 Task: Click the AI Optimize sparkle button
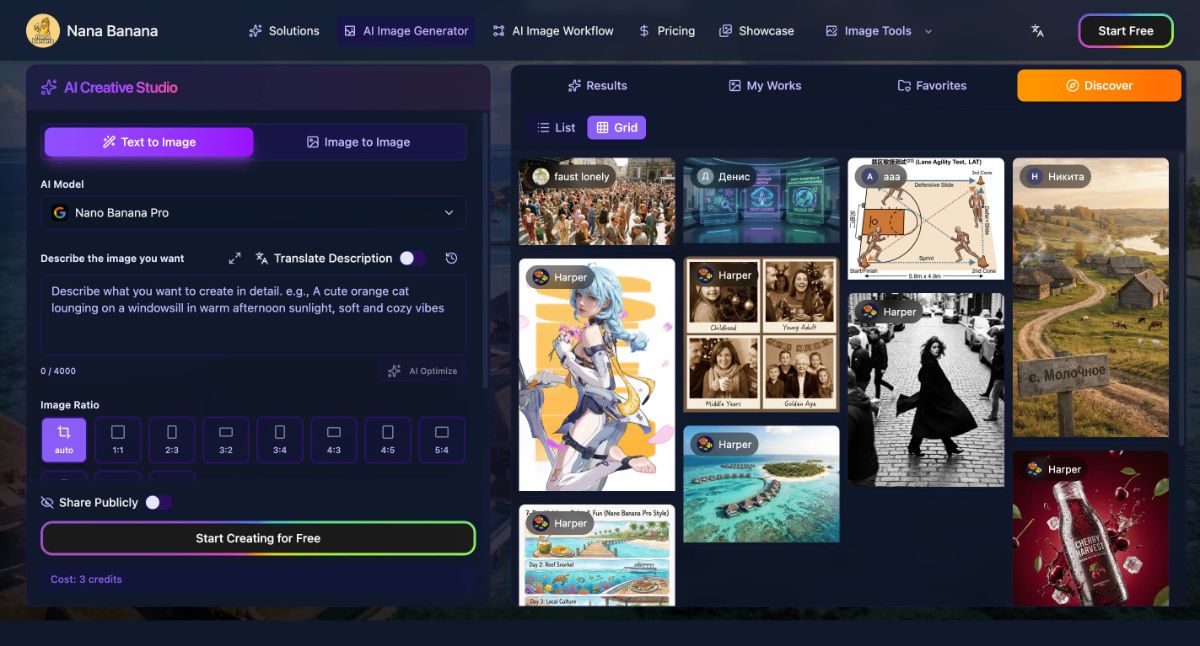point(422,371)
